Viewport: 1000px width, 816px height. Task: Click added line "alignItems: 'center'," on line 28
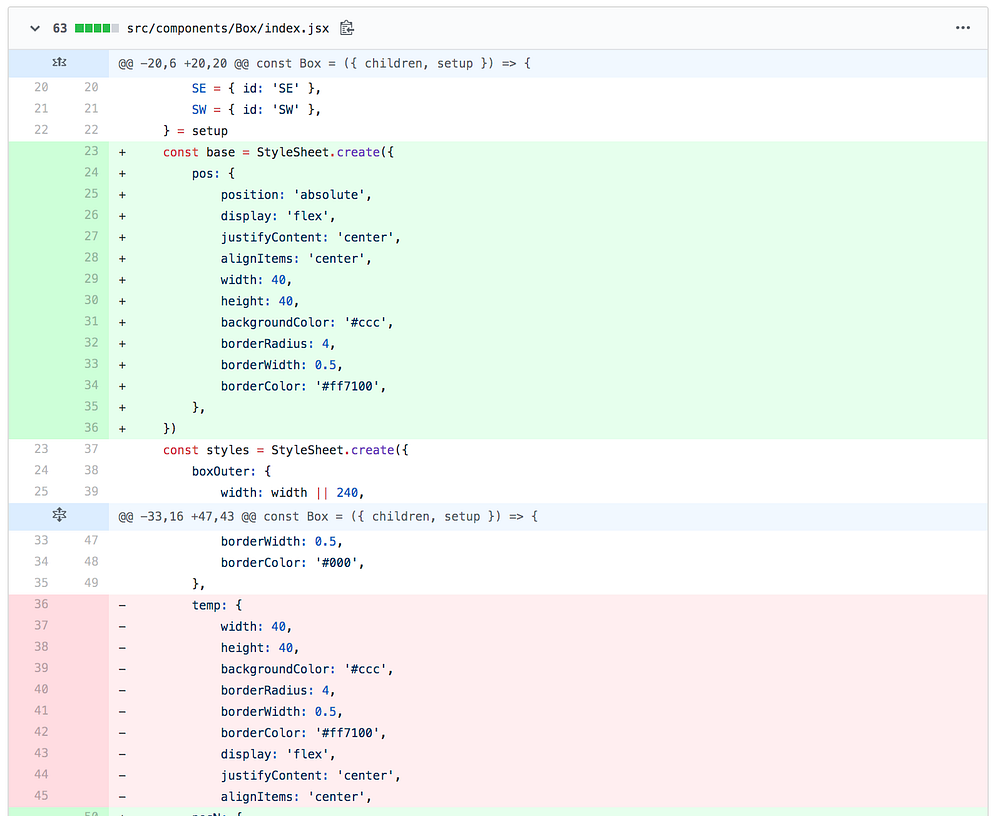296,258
